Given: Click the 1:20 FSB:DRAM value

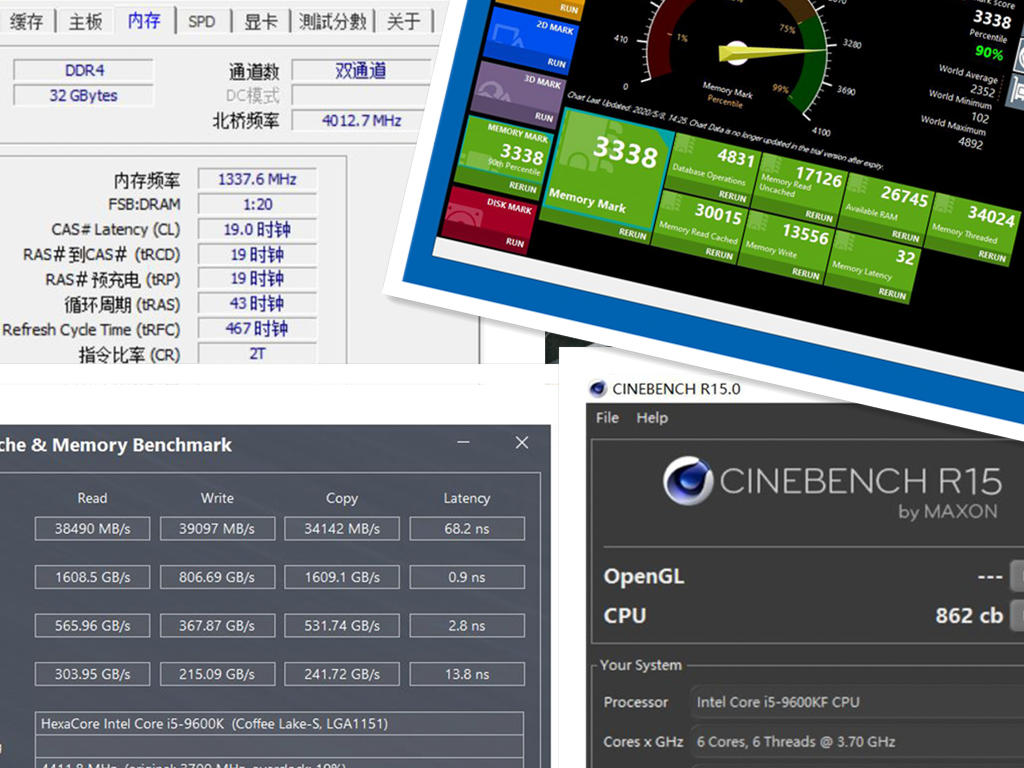Looking at the screenshot, I should click(x=257, y=204).
